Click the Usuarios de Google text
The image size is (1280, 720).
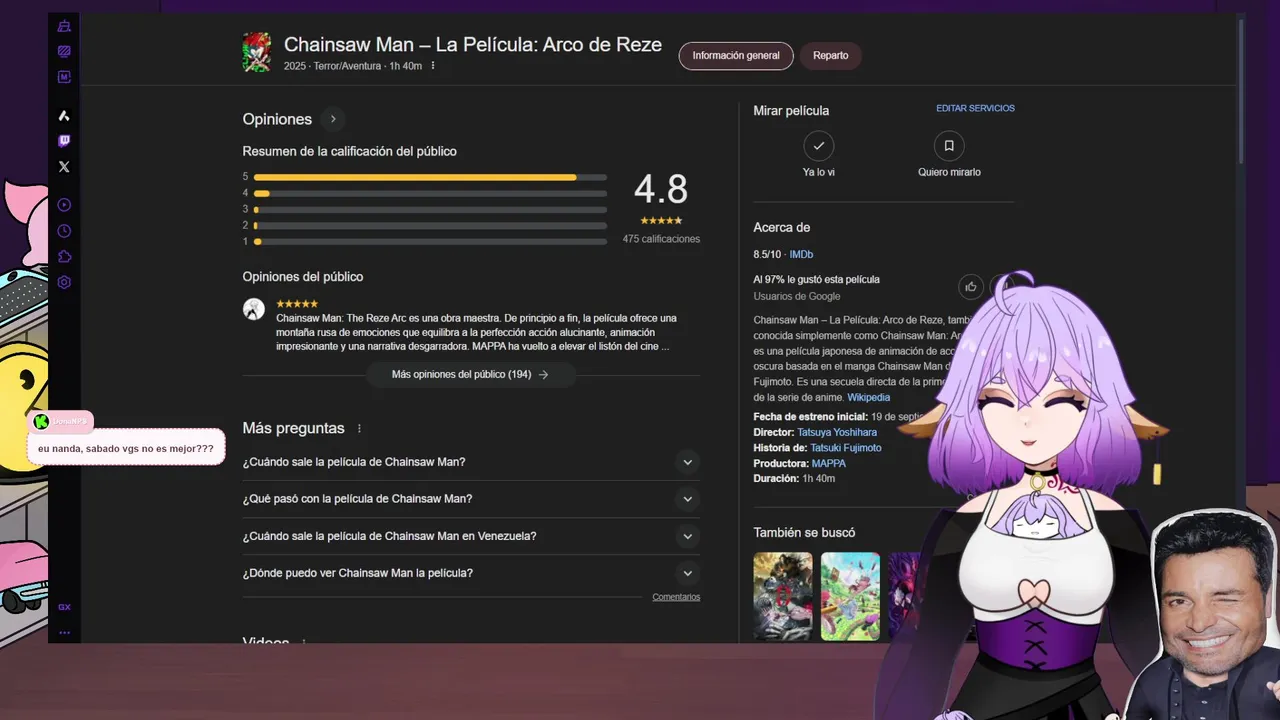[x=797, y=297]
